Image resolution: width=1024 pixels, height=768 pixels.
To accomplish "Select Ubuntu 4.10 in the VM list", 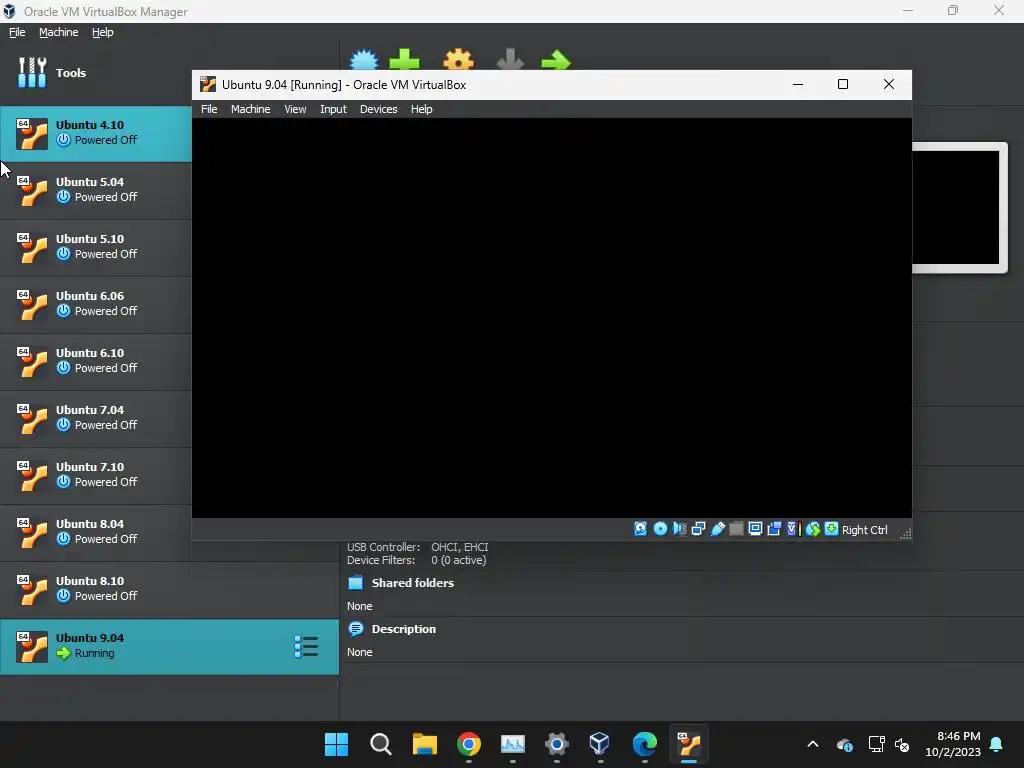I will click(95, 133).
